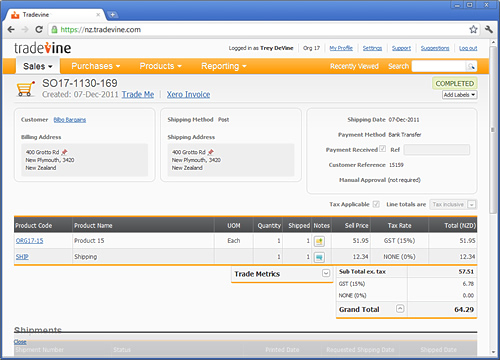Open the Trade Me link
This screenshot has height=360, width=500.
(138, 95)
